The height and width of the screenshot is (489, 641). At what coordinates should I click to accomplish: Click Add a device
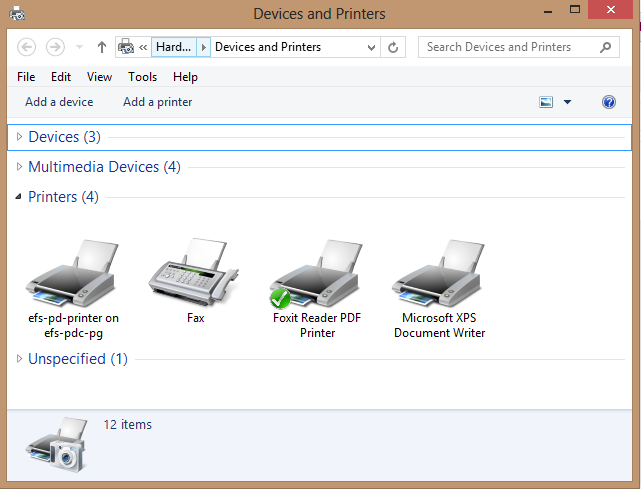point(59,102)
